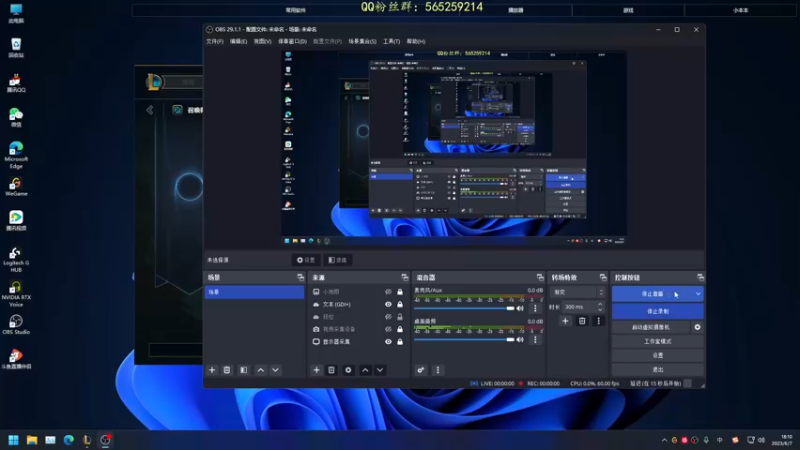Screen dimensions: 800x450
Task: Undock the Scene Transitions panel
Action: coord(603,277)
